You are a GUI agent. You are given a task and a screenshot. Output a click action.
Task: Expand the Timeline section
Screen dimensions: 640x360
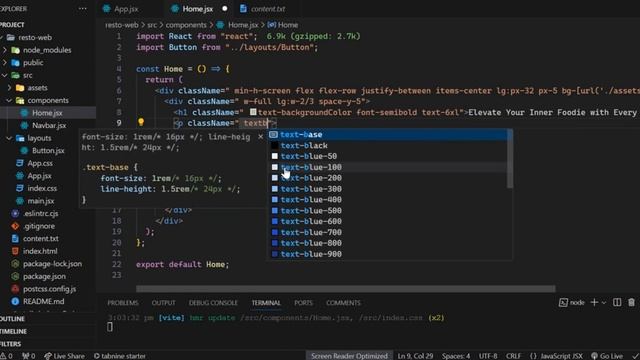pyautogui.click(x=13, y=331)
